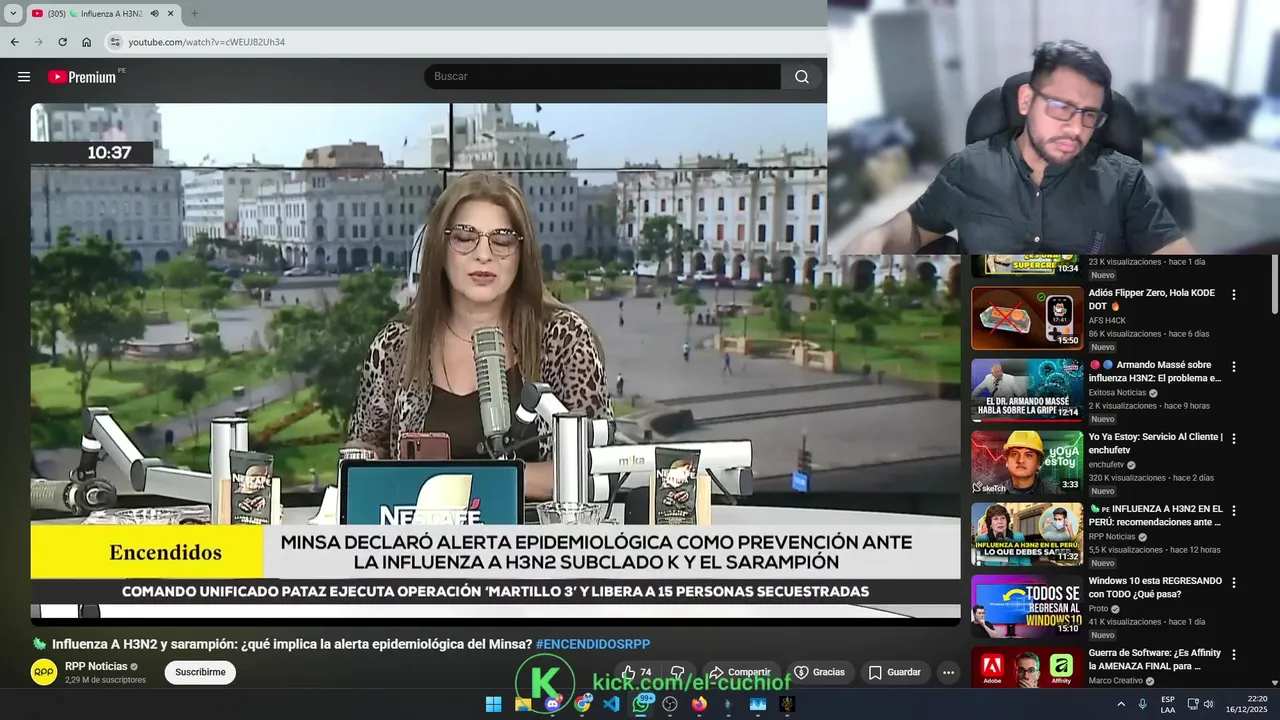The height and width of the screenshot is (720, 1280).
Task: Open Discord from the taskbar
Action: click(553, 704)
